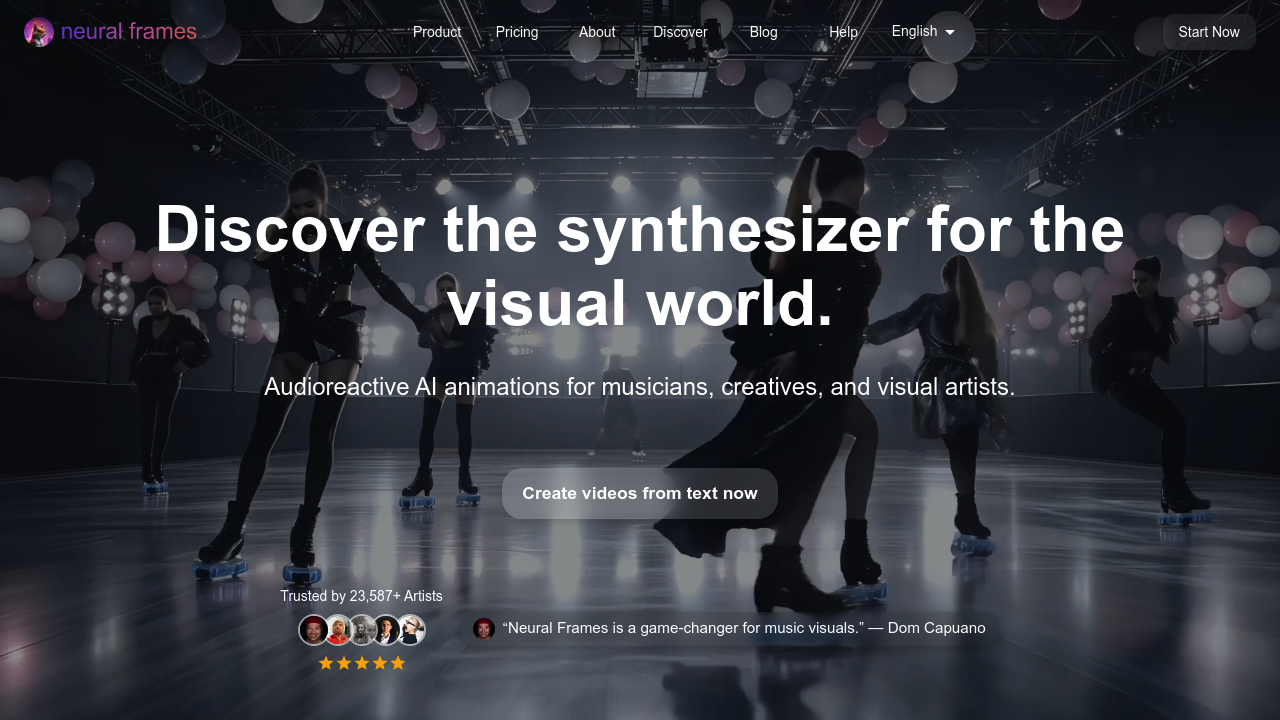This screenshot has height=720, width=1280.
Task: Click the fifth orange rating star
Action: (398, 662)
